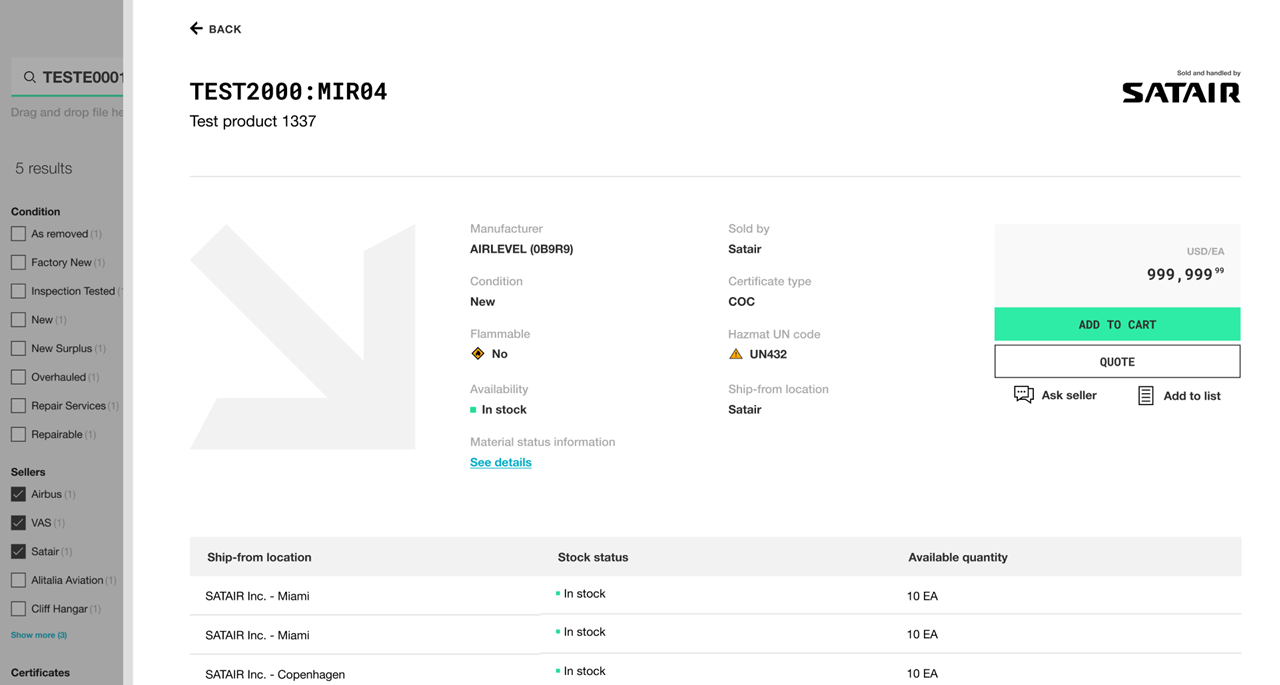
Task: Click the flammable diamond warning icon
Action: pos(478,353)
